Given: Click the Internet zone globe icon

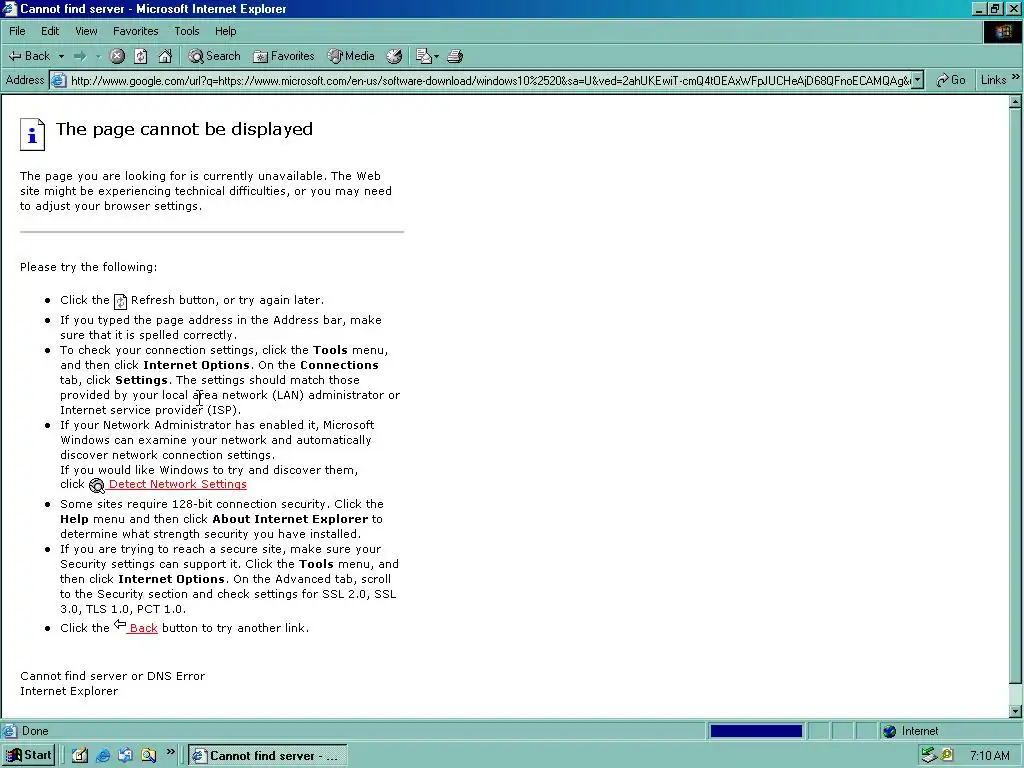Looking at the screenshot, I should click(x=889, y=731).
